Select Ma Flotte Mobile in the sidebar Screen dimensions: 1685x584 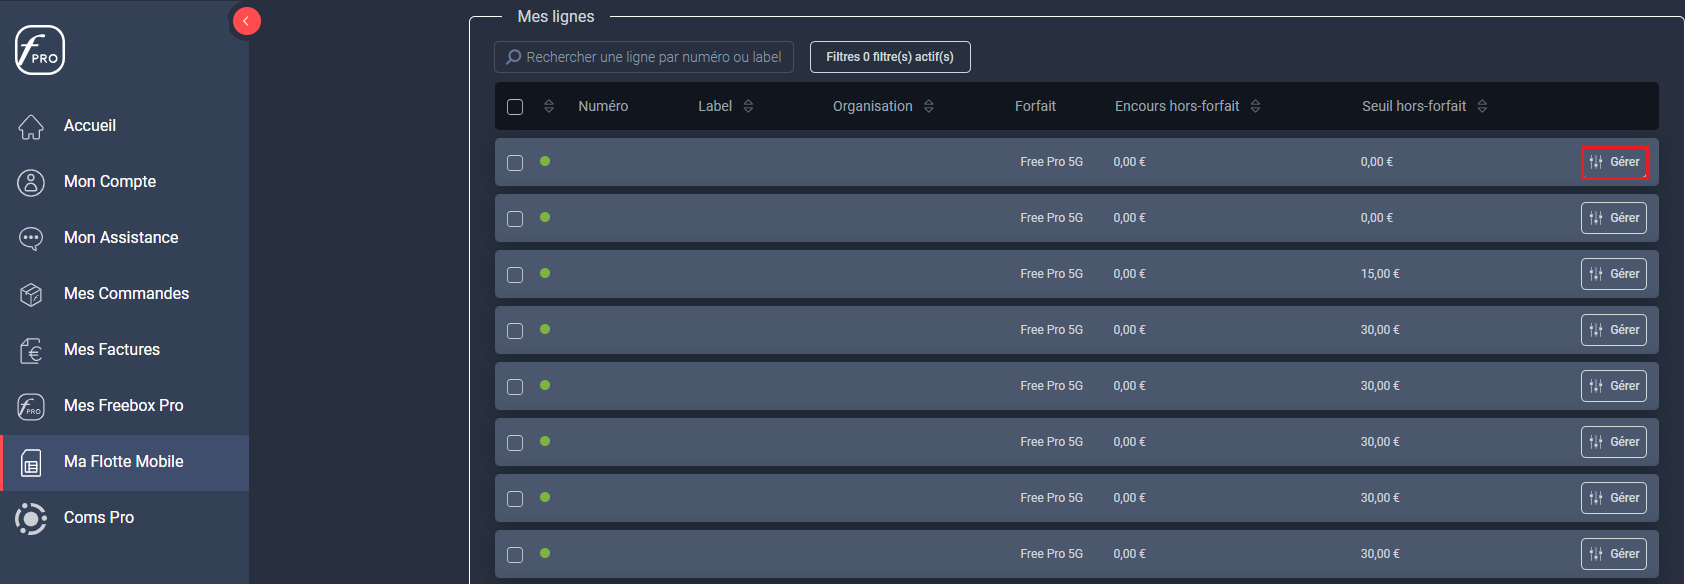click(124, 462)
